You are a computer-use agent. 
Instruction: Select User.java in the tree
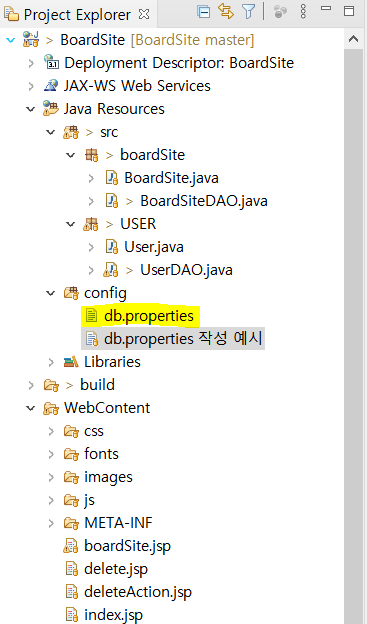pyautogui.click(x=154, y=247)
